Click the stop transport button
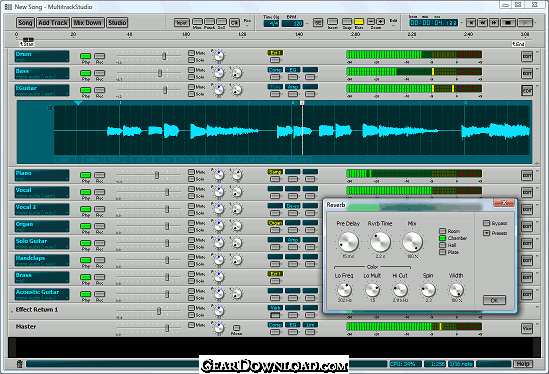549x374 pixels. click(508, 23)
